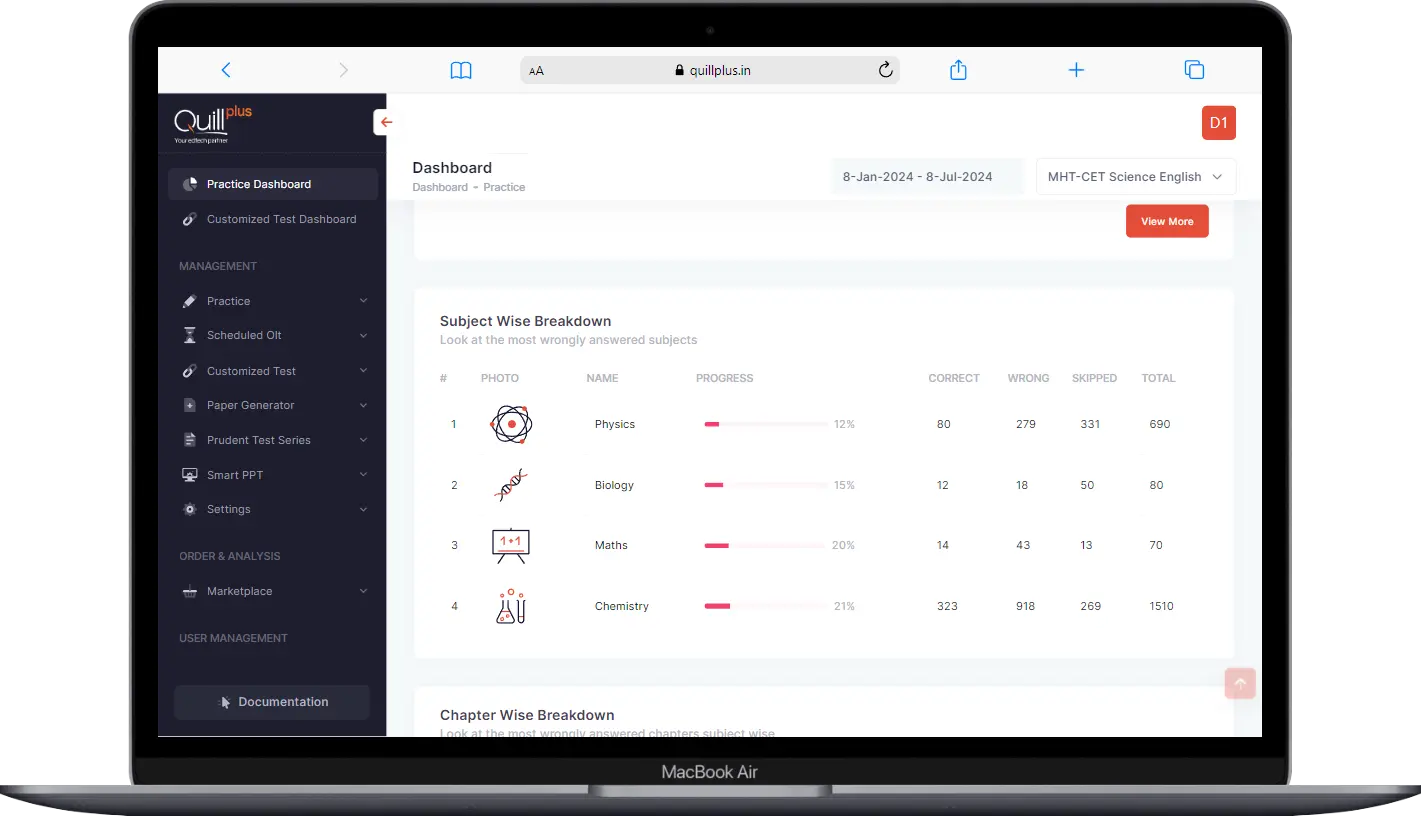Click the quillplus.in address bar
1421x816 pixels.
tap(710, 70)
